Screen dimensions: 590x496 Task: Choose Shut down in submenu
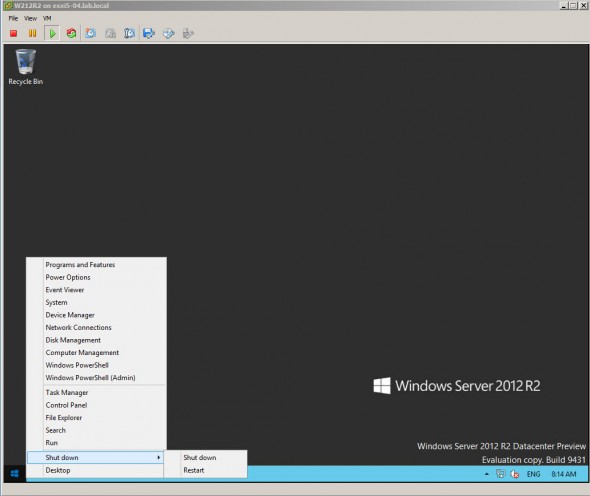point(205,458)
